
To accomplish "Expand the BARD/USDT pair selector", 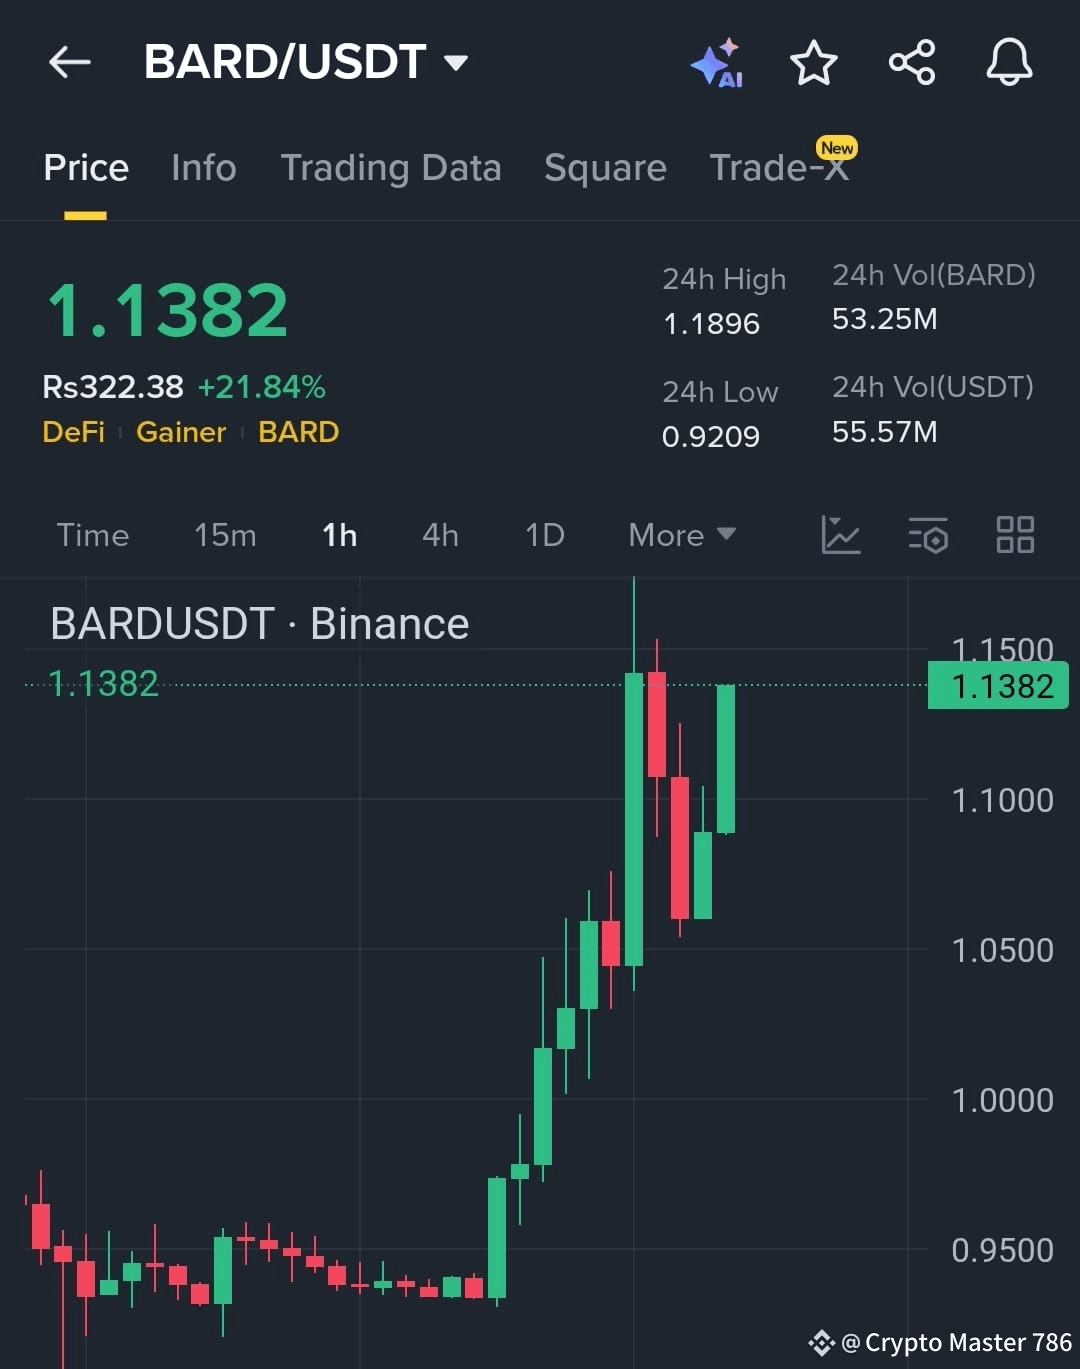I will point(306,62).
